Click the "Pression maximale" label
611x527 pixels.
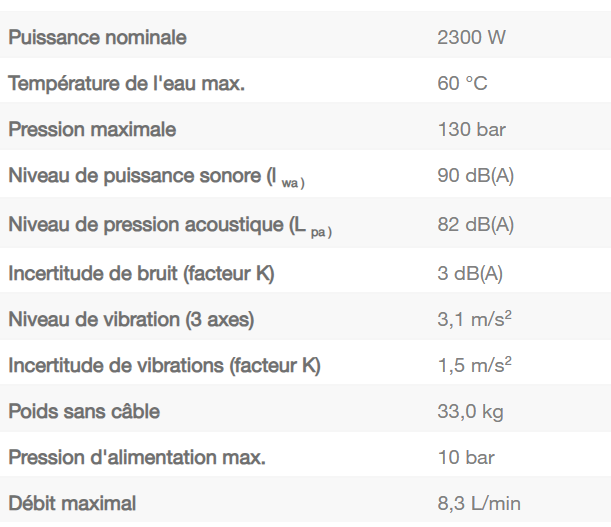[x=92, y=130]
